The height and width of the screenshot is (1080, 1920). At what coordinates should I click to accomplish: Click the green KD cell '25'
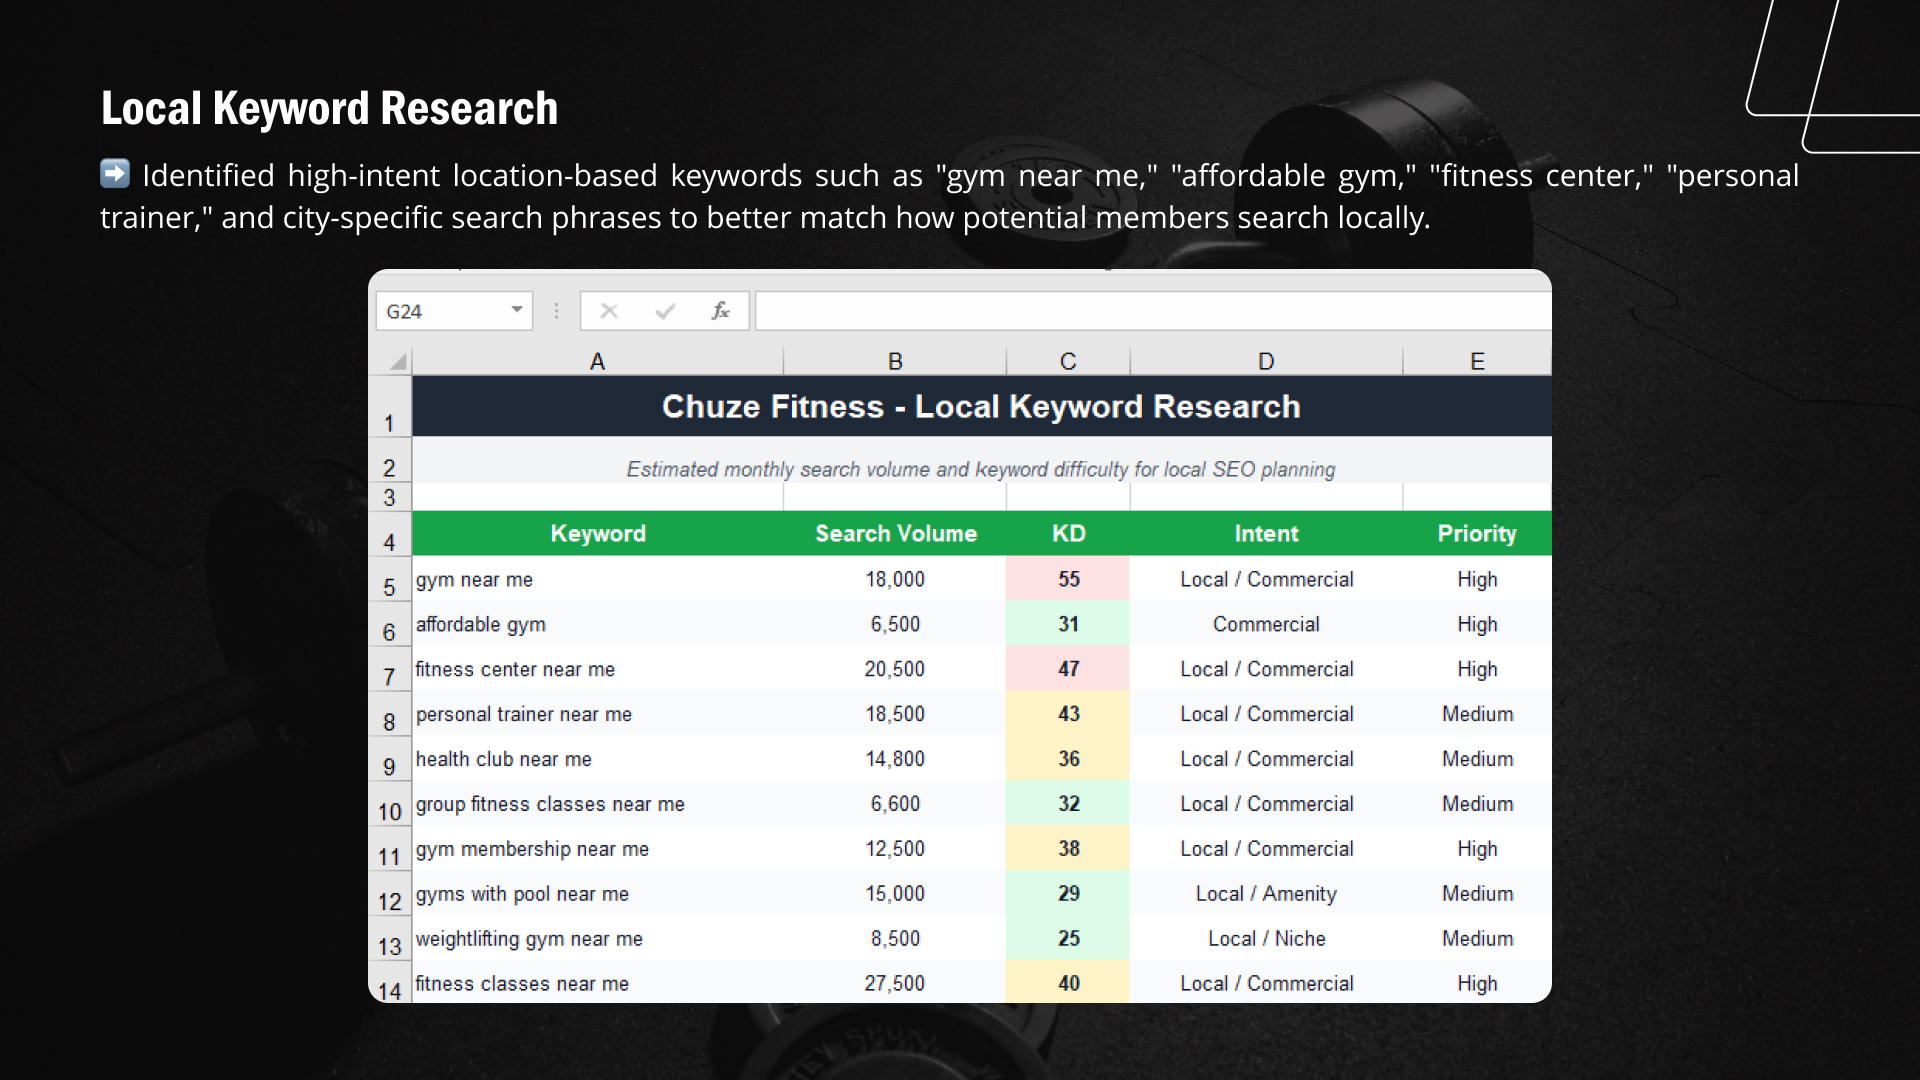(x=1068, y=939)
